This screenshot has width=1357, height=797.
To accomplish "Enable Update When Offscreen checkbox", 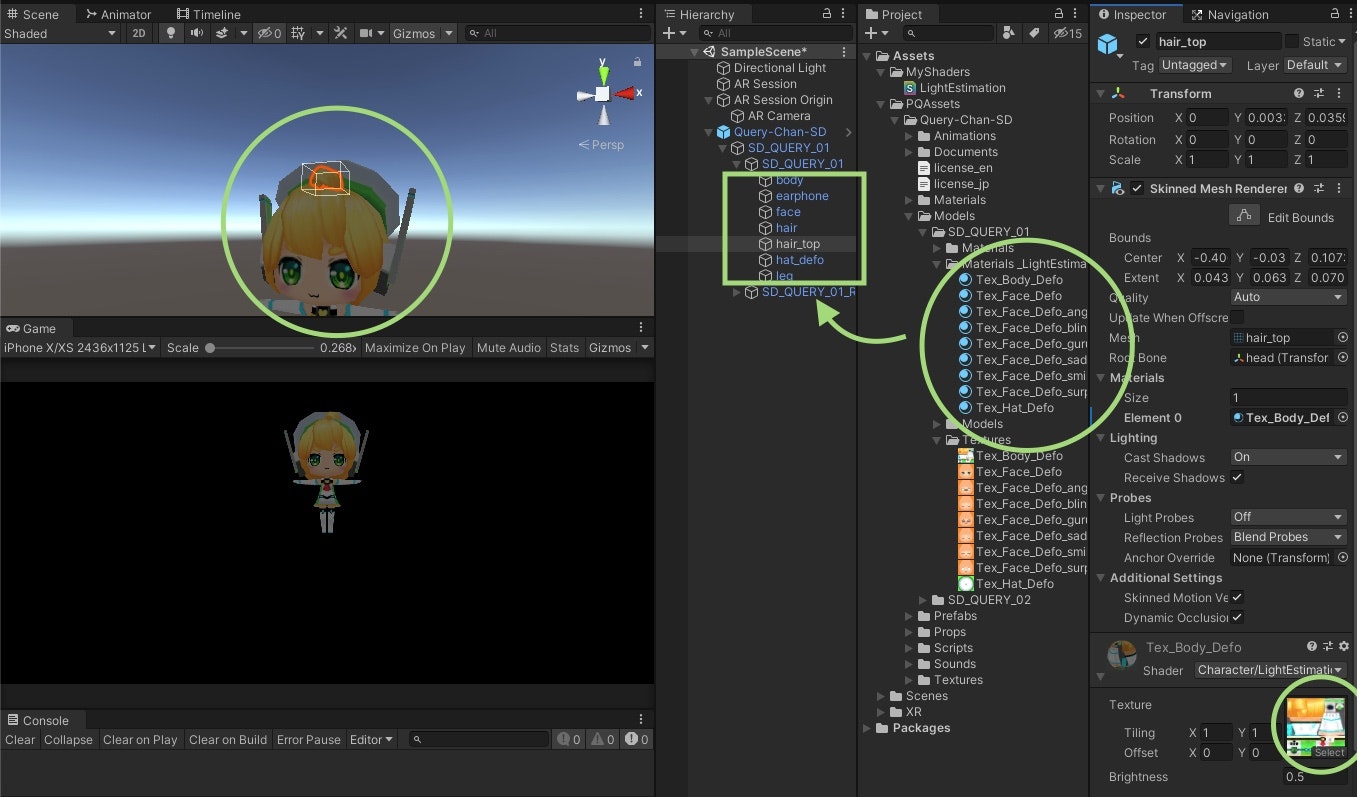I will point(1237,317).
